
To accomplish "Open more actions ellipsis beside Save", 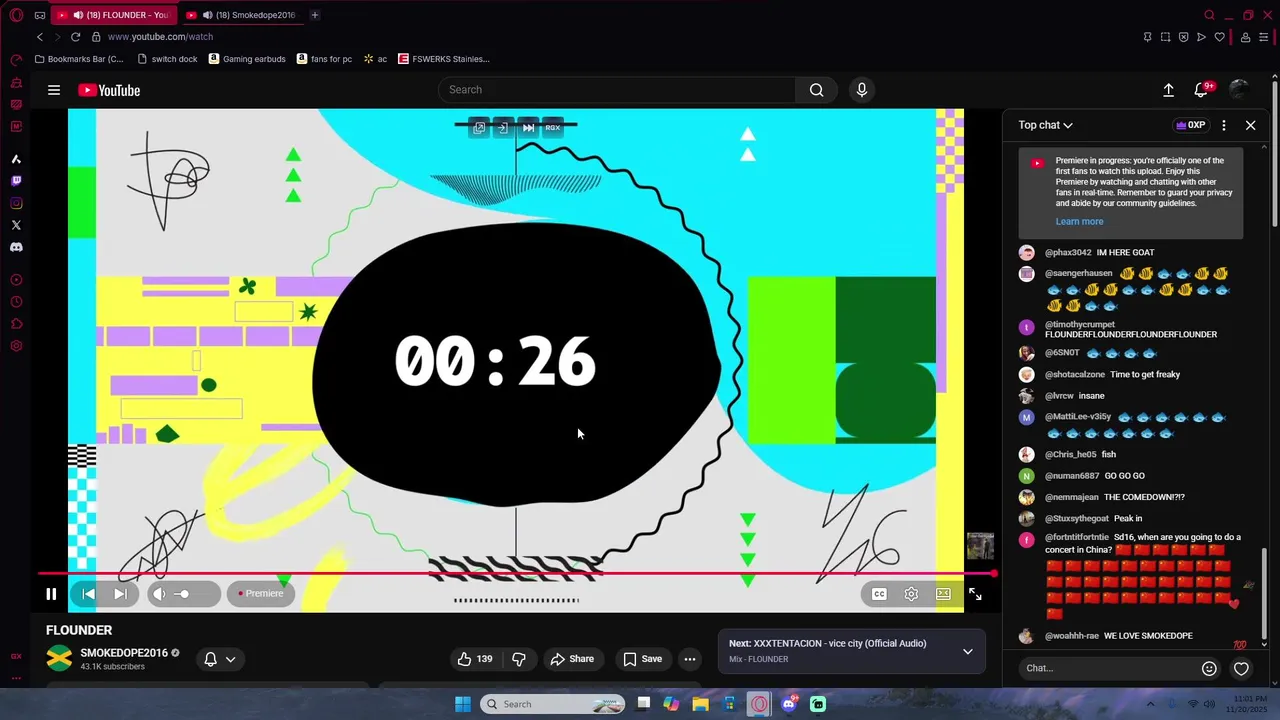I will pyautogui.click(x=689, y=659).
